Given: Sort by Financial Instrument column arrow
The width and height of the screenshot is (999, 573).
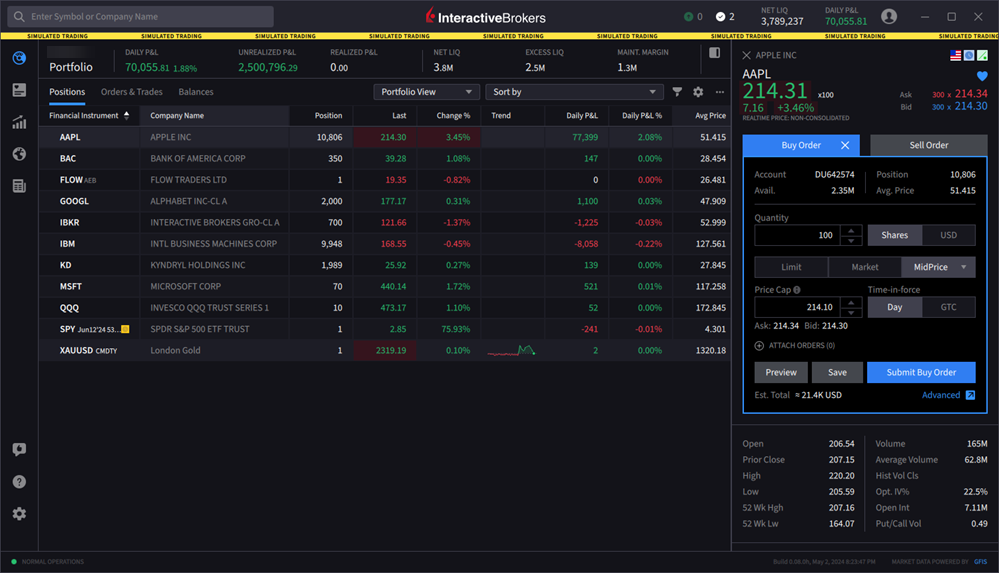Looking at the screenshot, I should coord(126,115).
